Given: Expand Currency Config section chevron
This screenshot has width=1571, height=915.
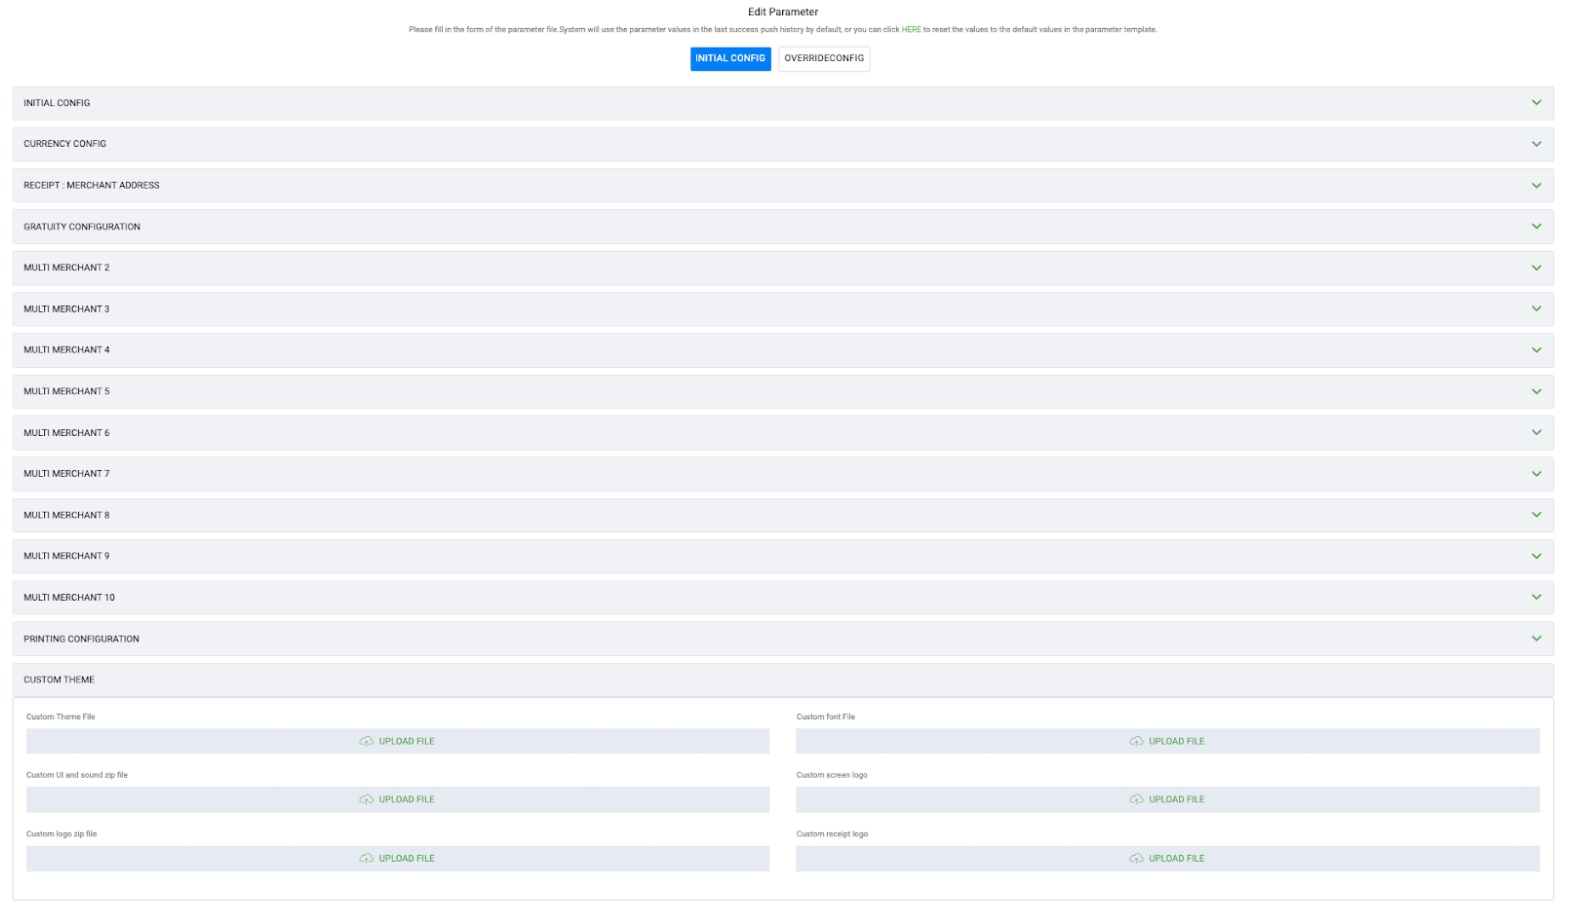Looking at the screenshot, I should (1536, 144).
